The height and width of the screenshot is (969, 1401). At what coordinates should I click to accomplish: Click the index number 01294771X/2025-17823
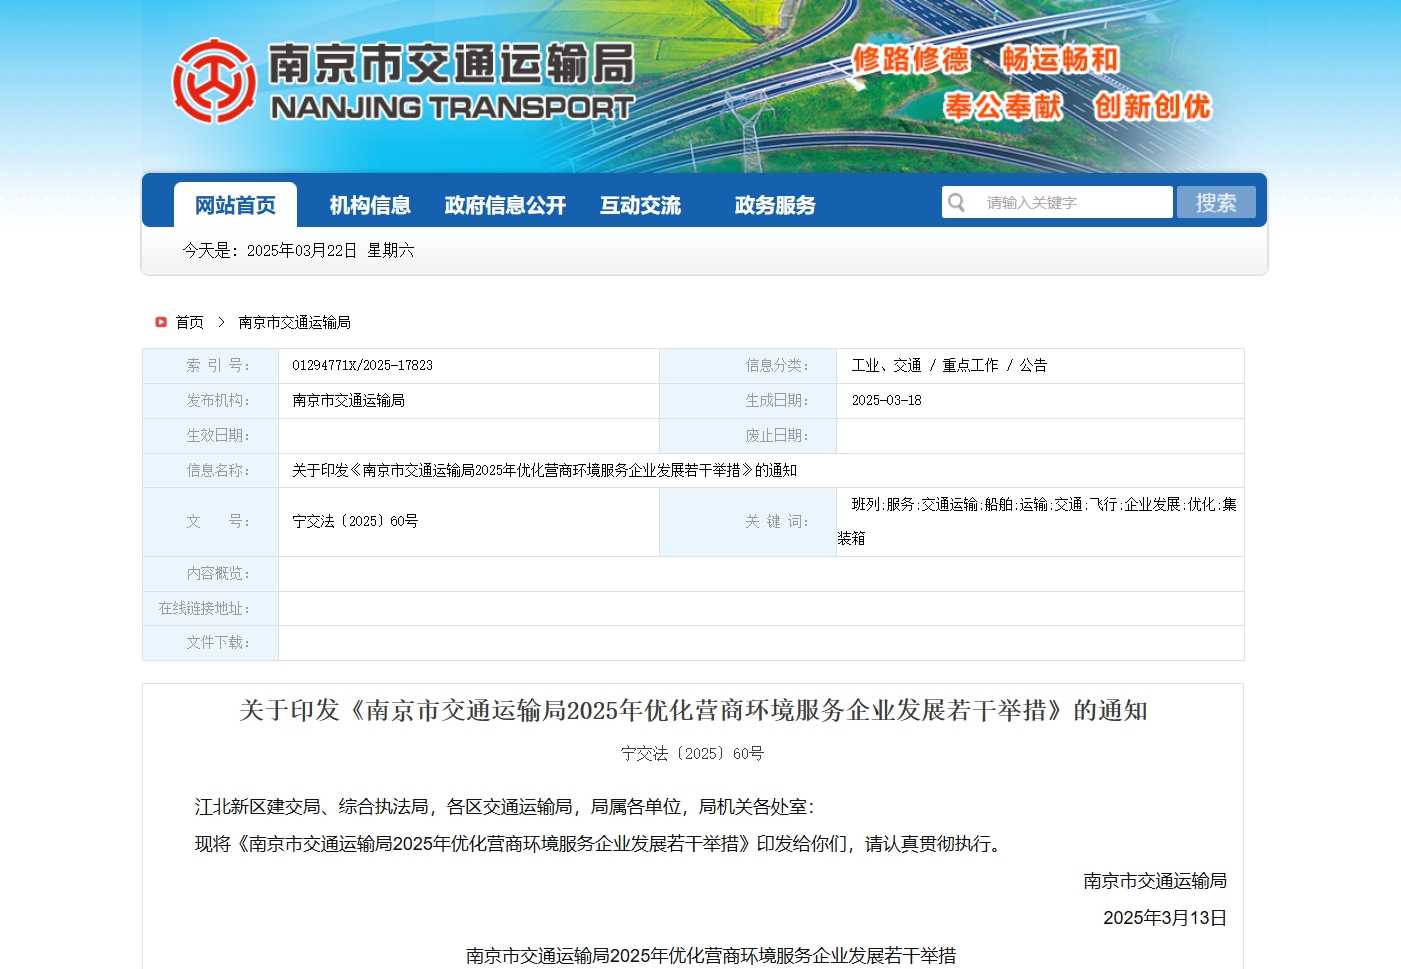click(x=362, y=366)
